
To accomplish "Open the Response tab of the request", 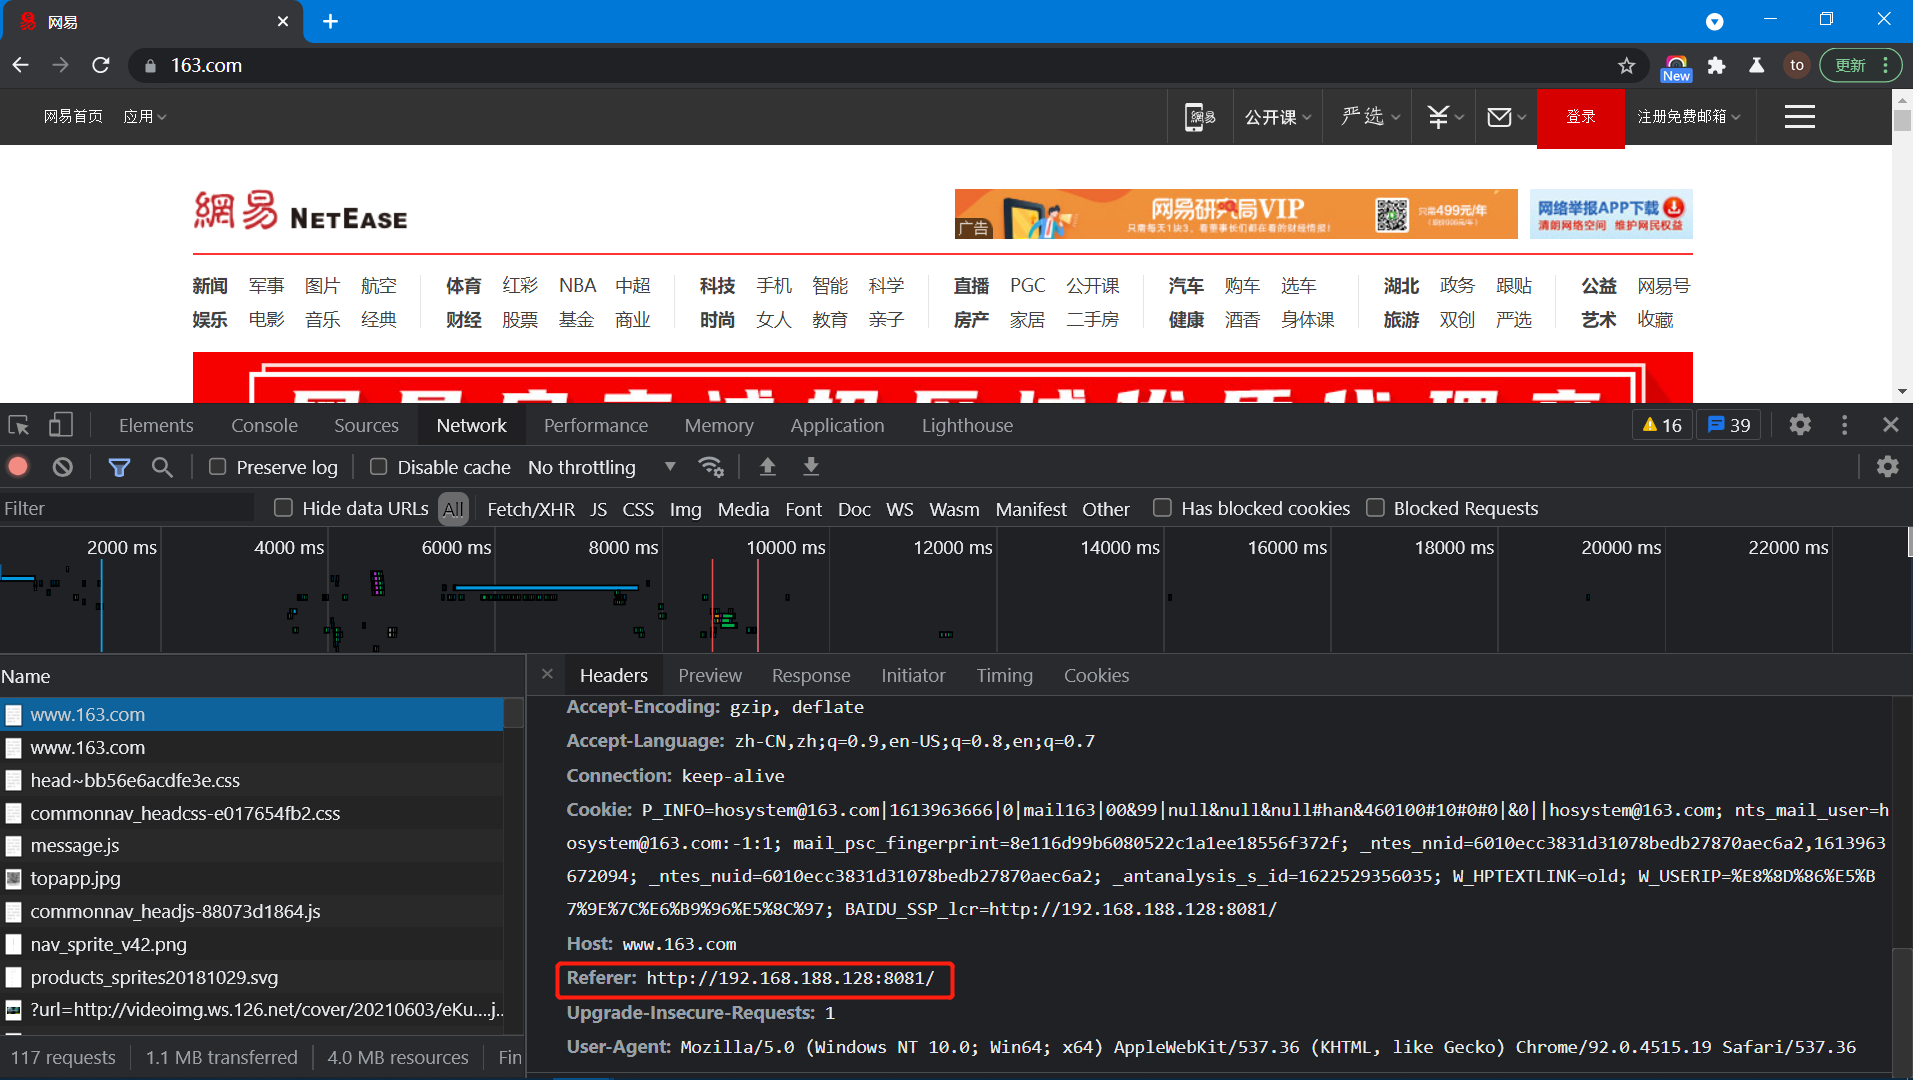I will 811,675.
